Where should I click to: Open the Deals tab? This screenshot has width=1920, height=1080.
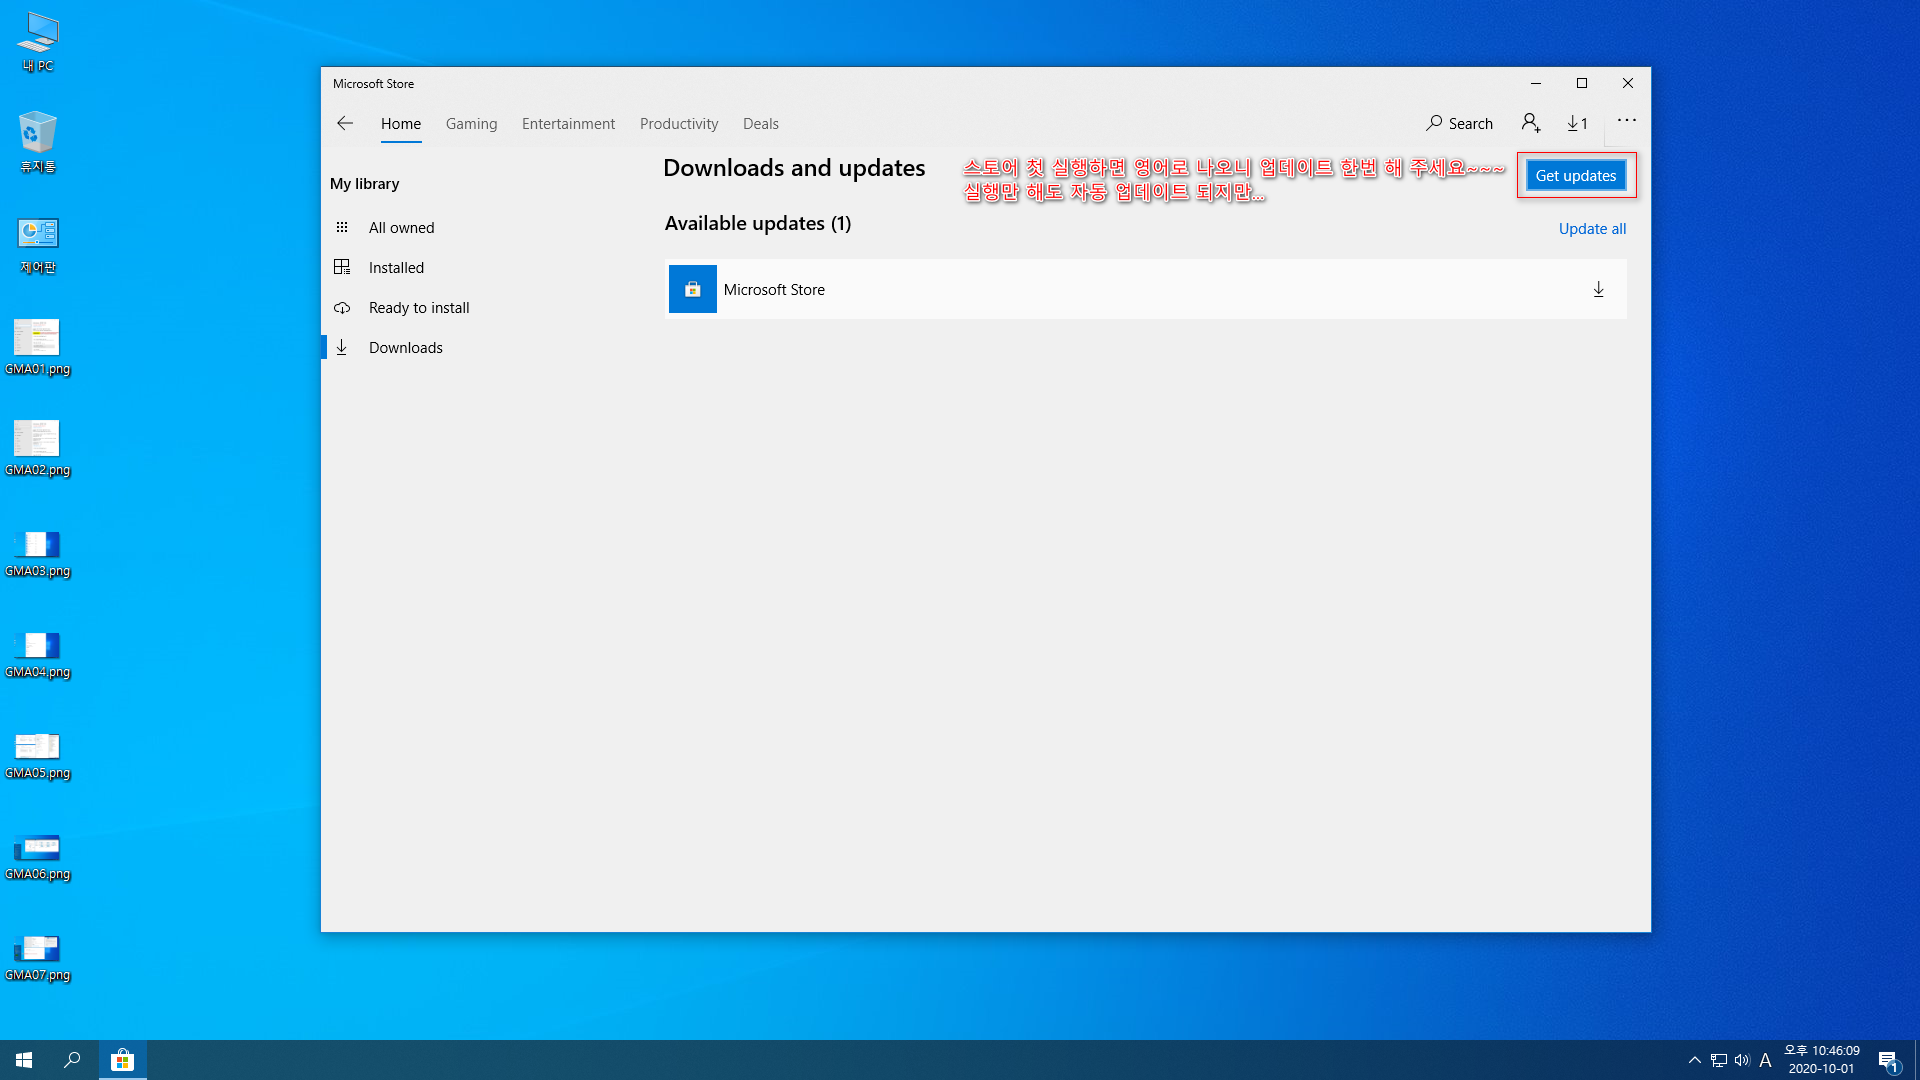(760, 124)
